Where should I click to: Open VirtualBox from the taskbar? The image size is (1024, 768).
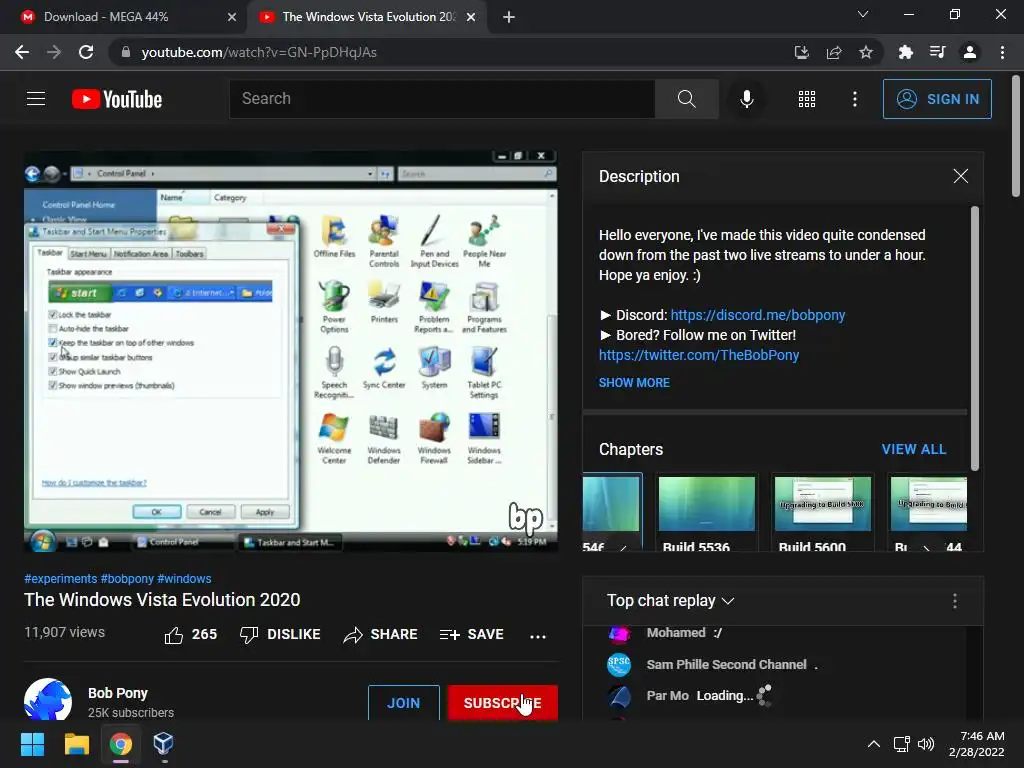tap(163, 744)
